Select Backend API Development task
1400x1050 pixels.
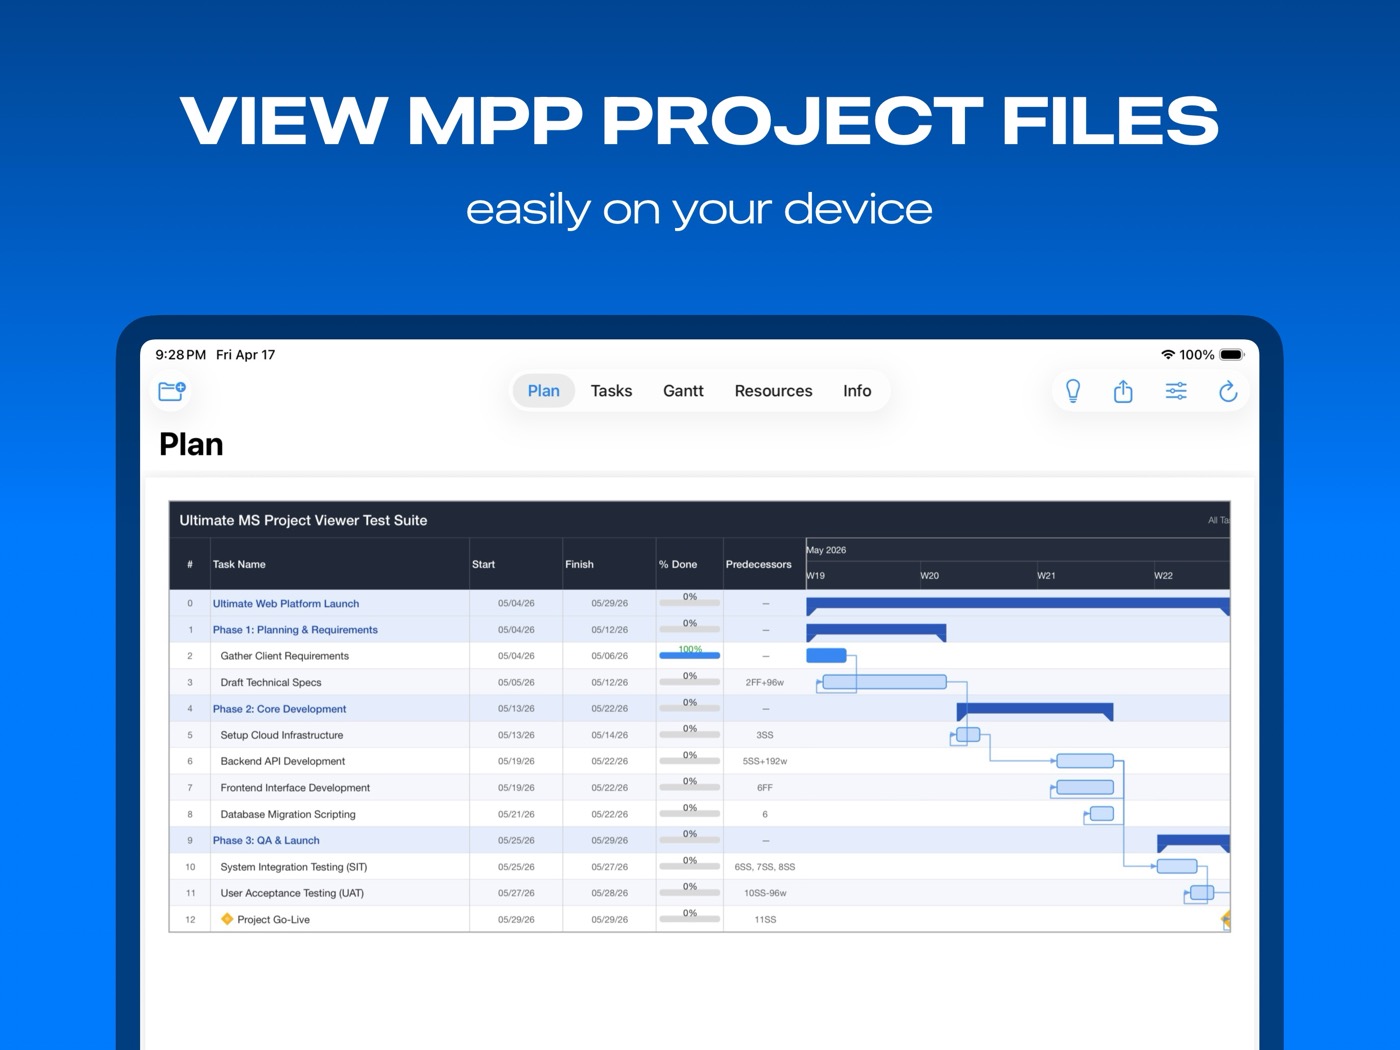pos(282,762)
